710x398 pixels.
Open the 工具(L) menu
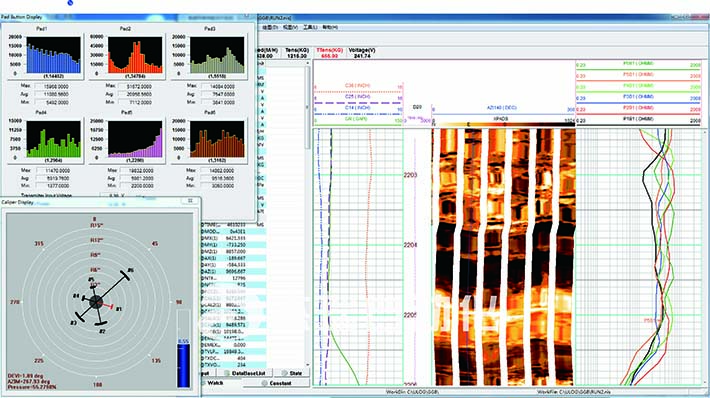310,28
